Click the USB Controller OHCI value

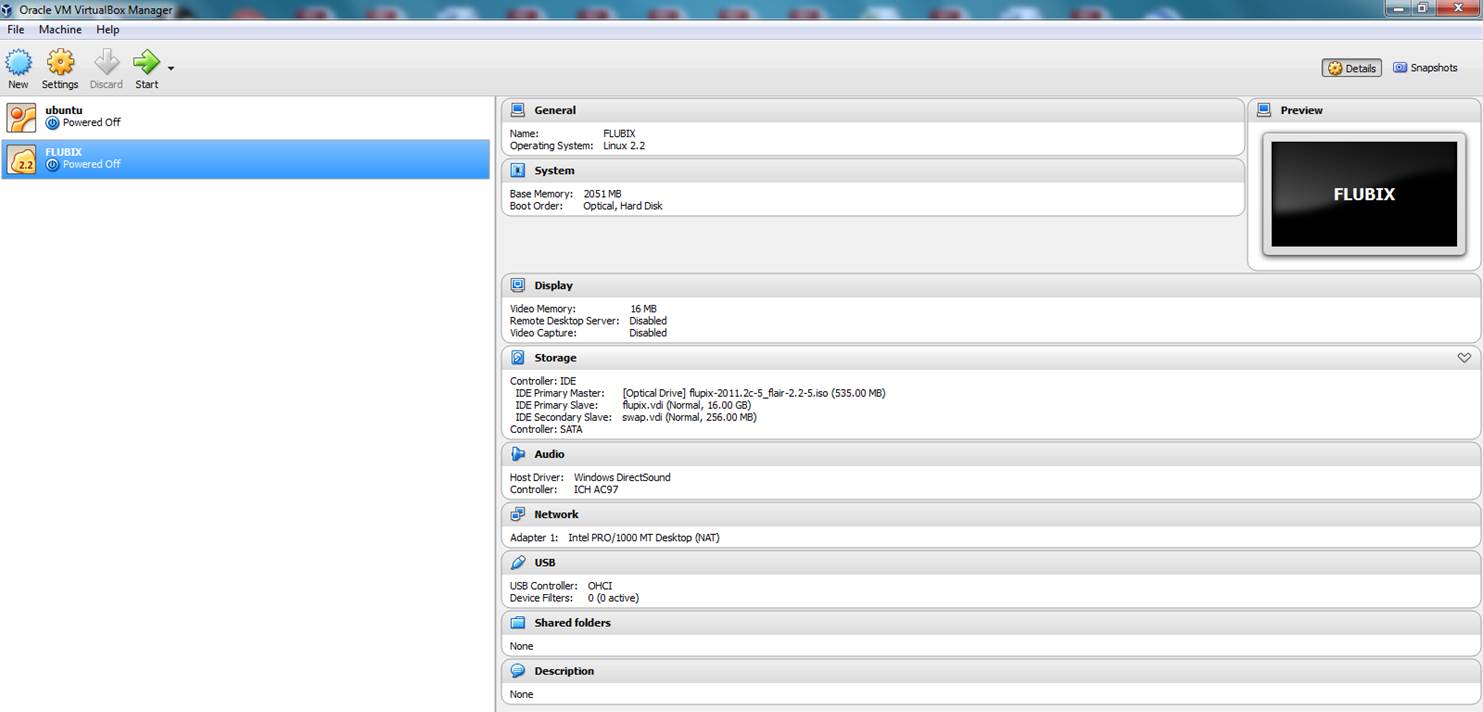(600, 586)
